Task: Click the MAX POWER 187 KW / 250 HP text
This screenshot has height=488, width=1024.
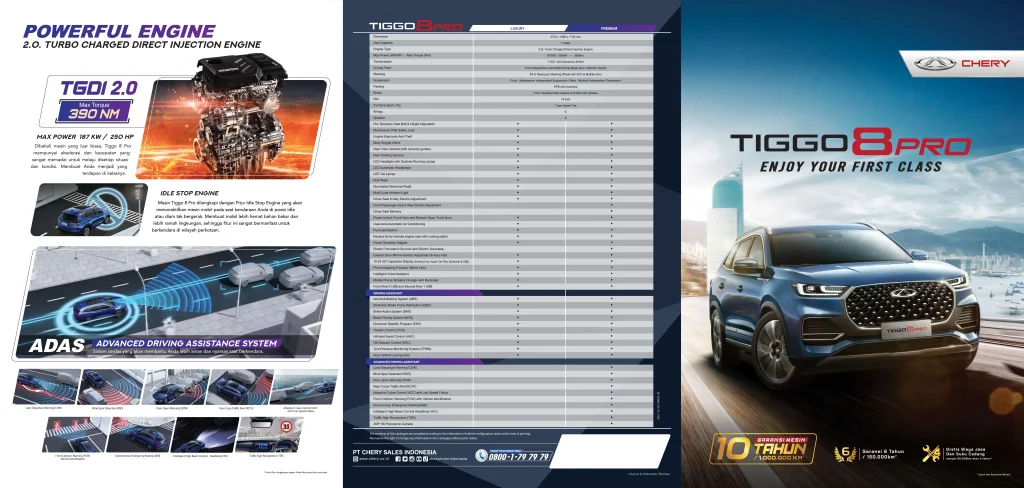Action: coord(86,137)
